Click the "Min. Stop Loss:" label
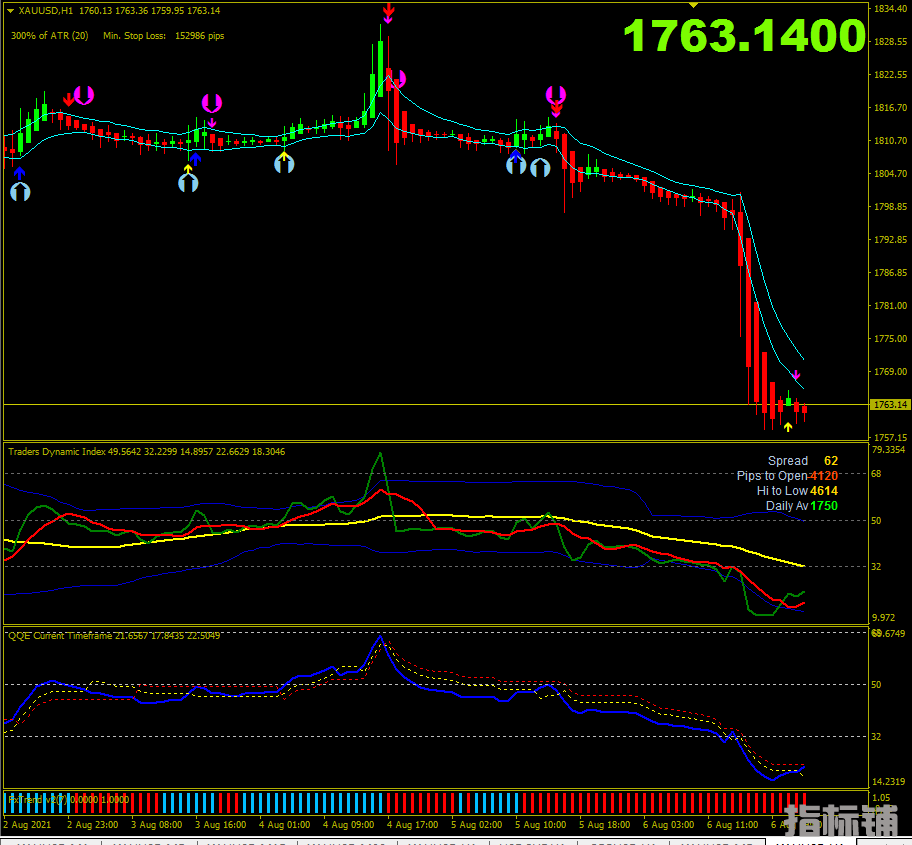This screenshot has height=845, width=912. coord(134,35)
